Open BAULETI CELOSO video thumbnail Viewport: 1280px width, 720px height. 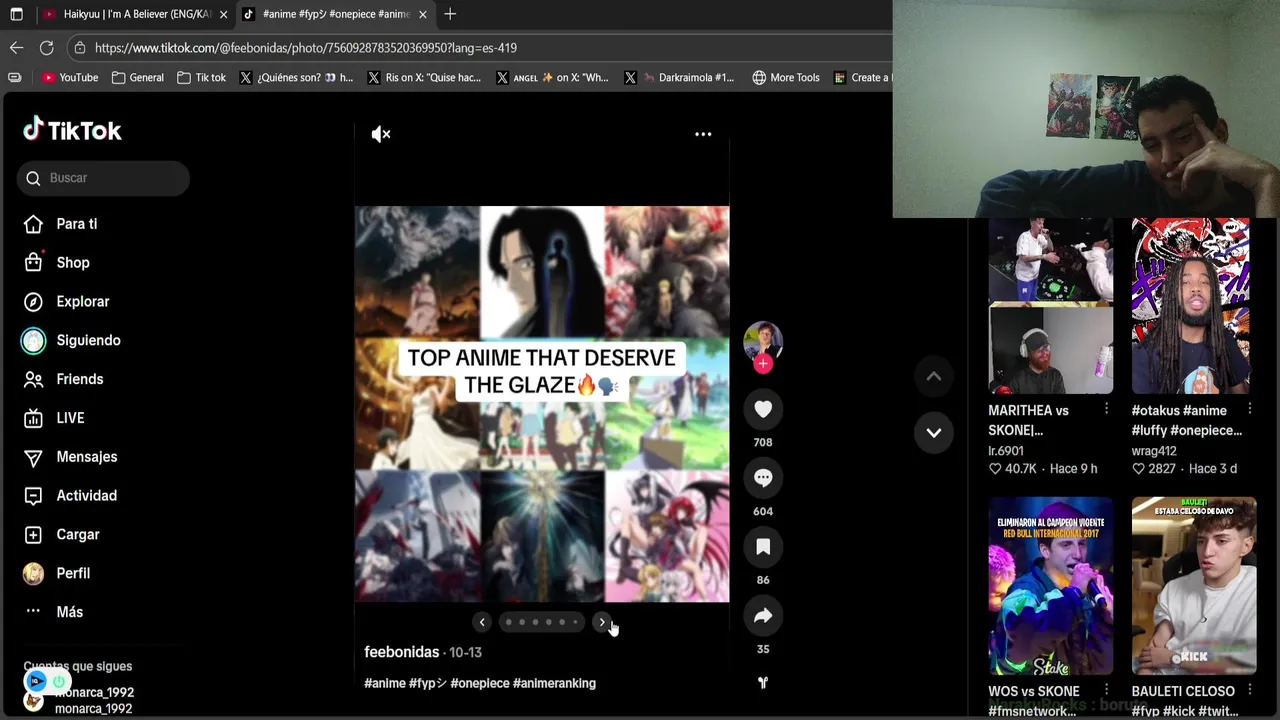tap(1193, 586)
